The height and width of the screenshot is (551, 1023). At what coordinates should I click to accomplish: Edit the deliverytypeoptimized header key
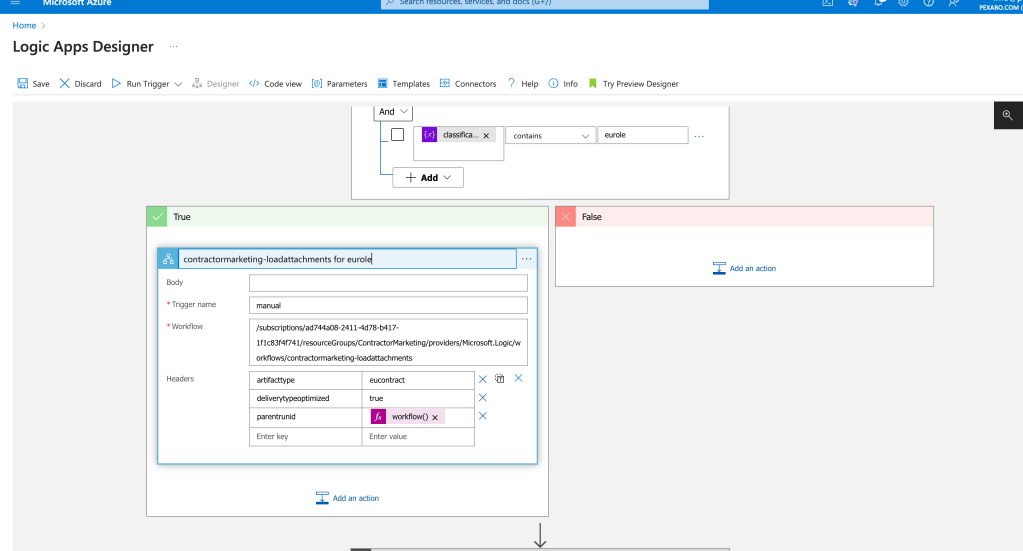click(x=305, y=398)
